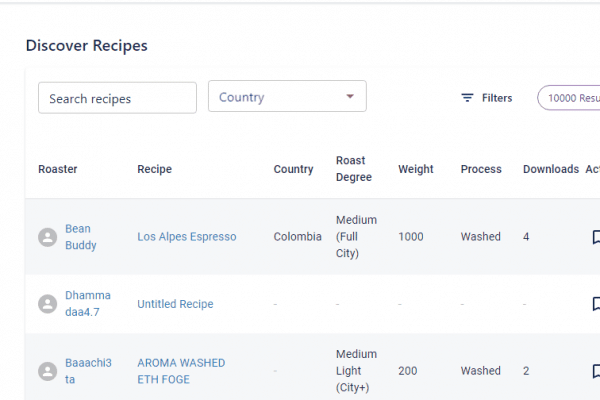Bookmark the Untitled Recipe row

tap(595, 304)
